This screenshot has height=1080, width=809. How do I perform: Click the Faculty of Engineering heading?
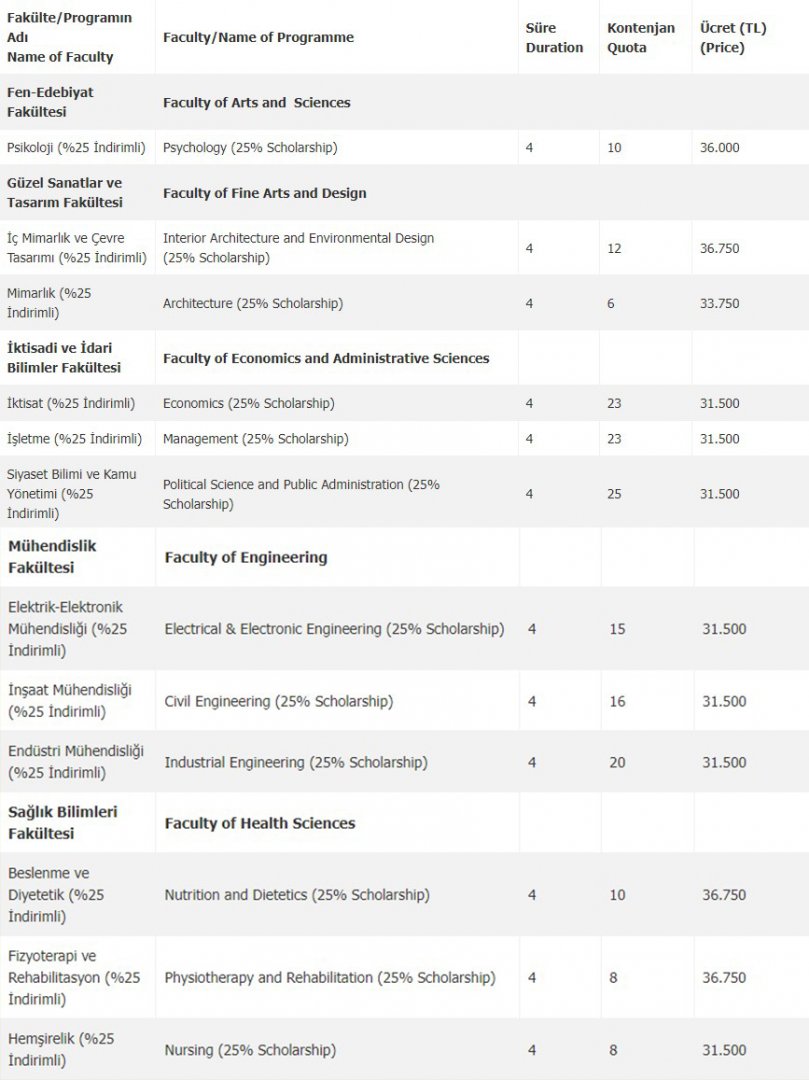(245, 557)
